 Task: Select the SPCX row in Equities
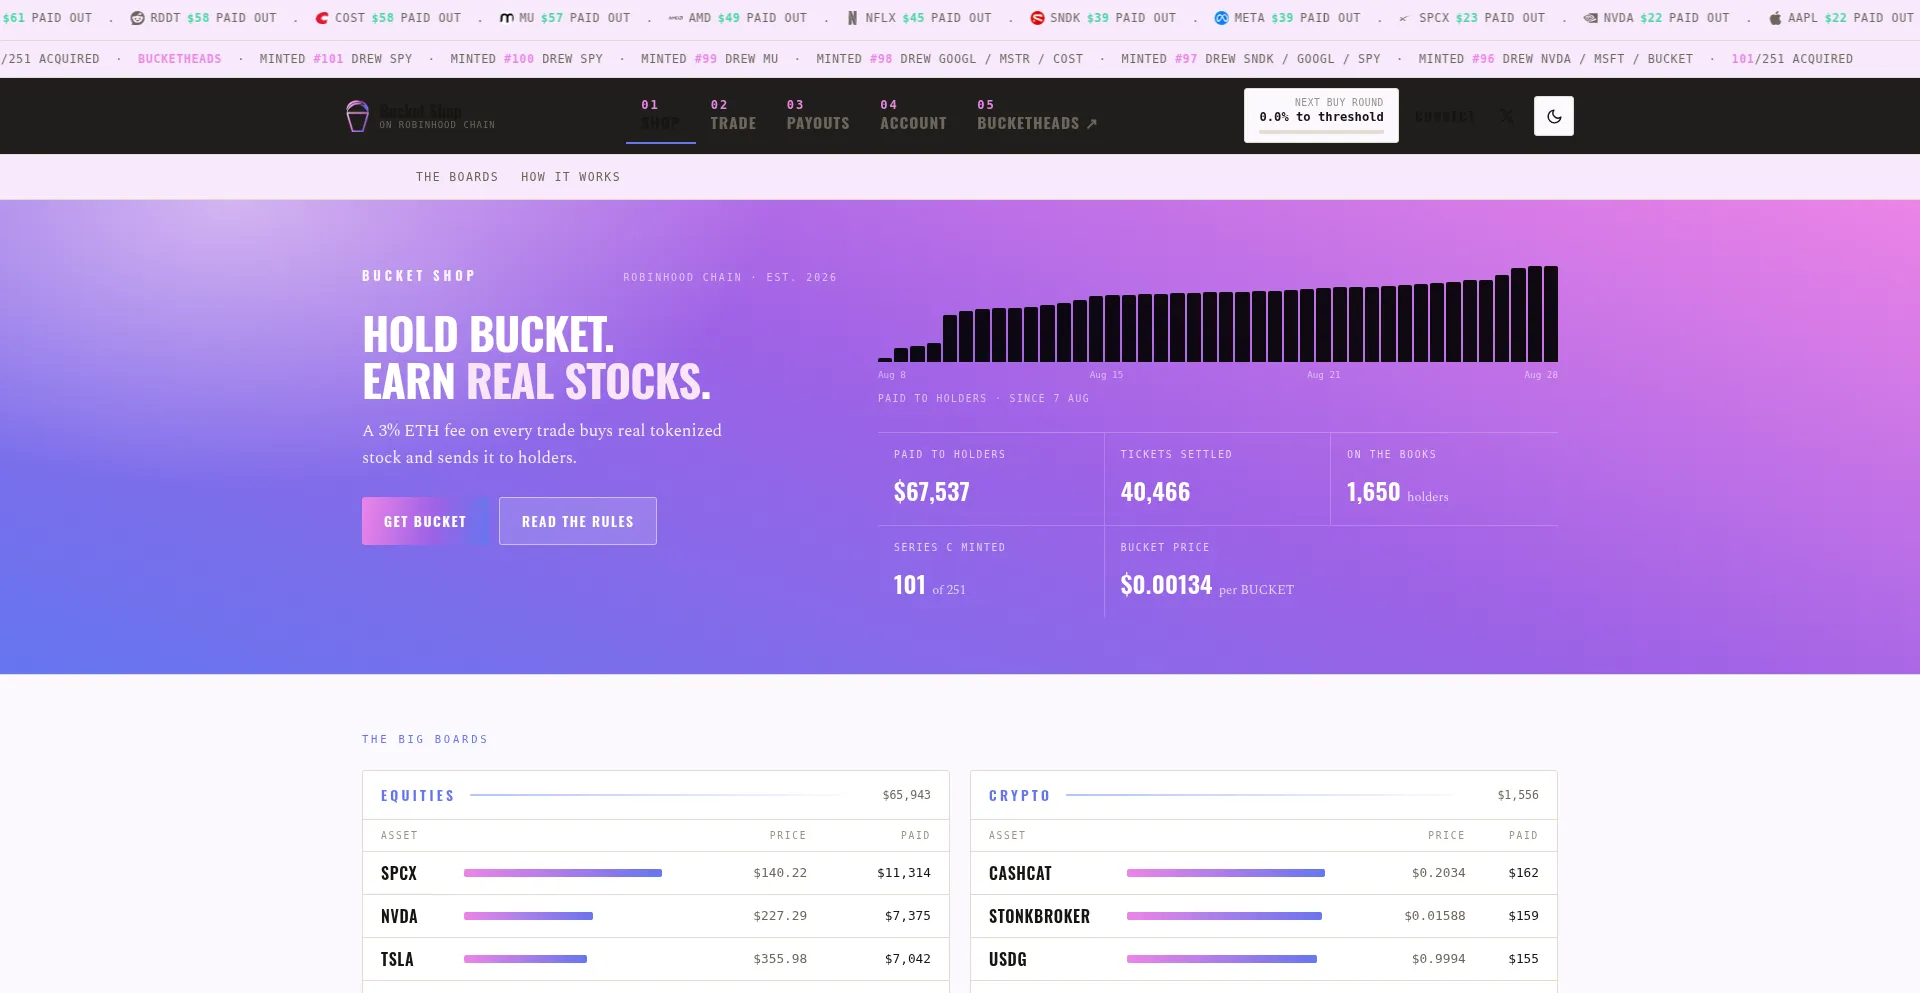[656, 873]
